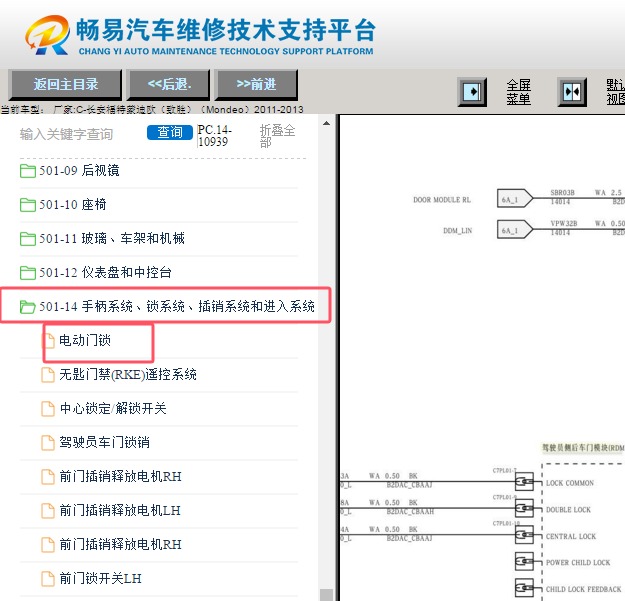Open 前门插销释放电机LH document
625x601 pixels.
click(x=120, y=510)
